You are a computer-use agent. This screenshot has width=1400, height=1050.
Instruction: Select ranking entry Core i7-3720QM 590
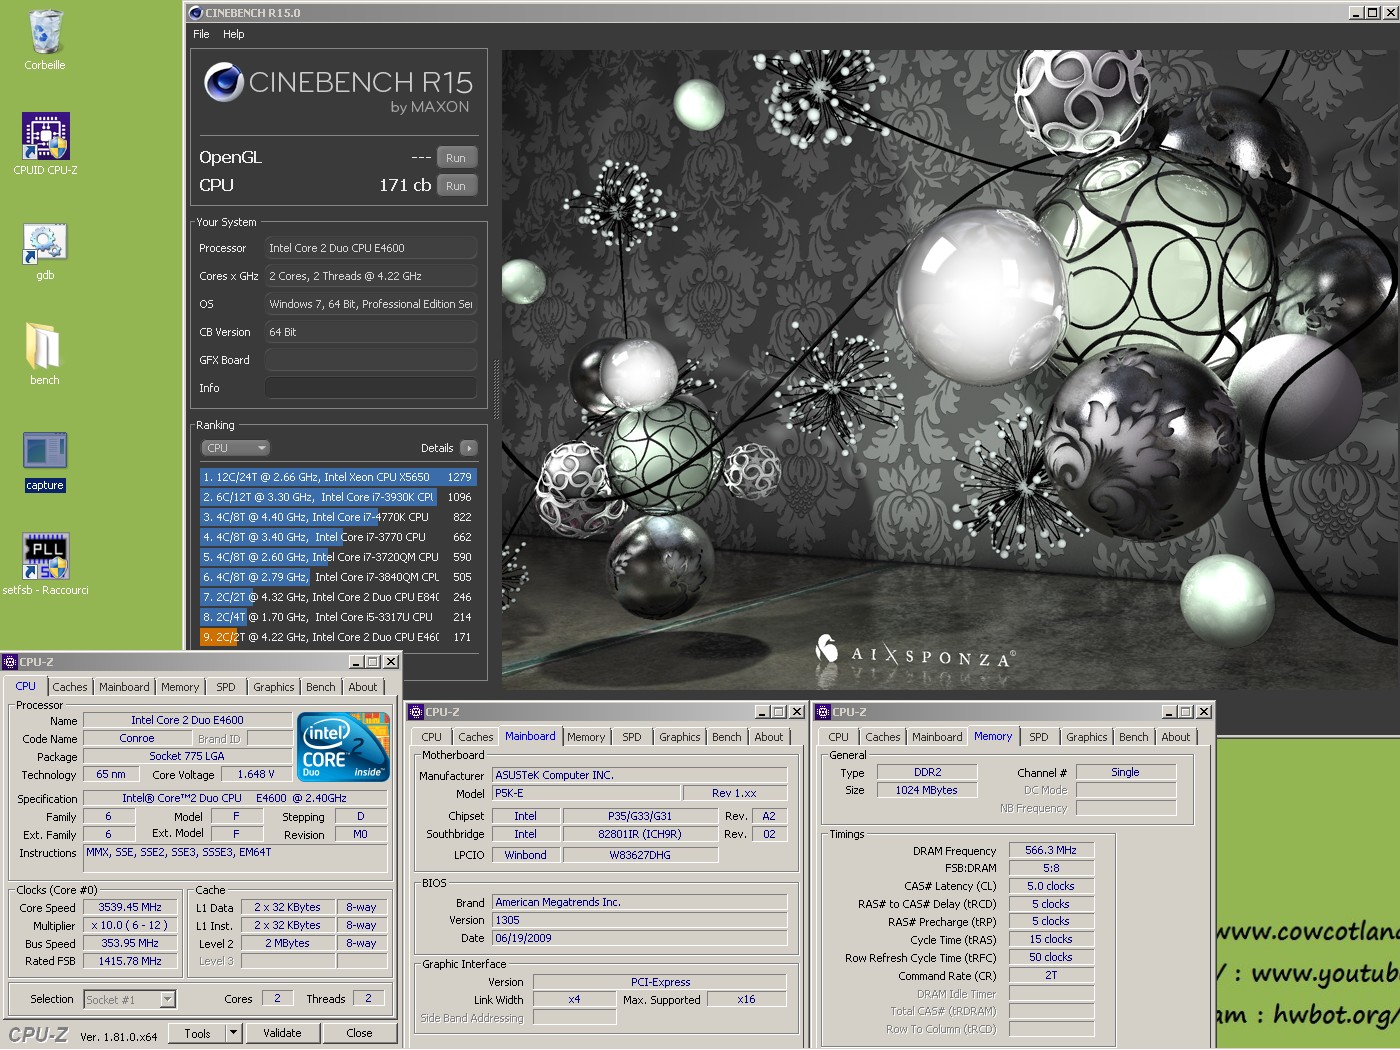click(338, 557)
